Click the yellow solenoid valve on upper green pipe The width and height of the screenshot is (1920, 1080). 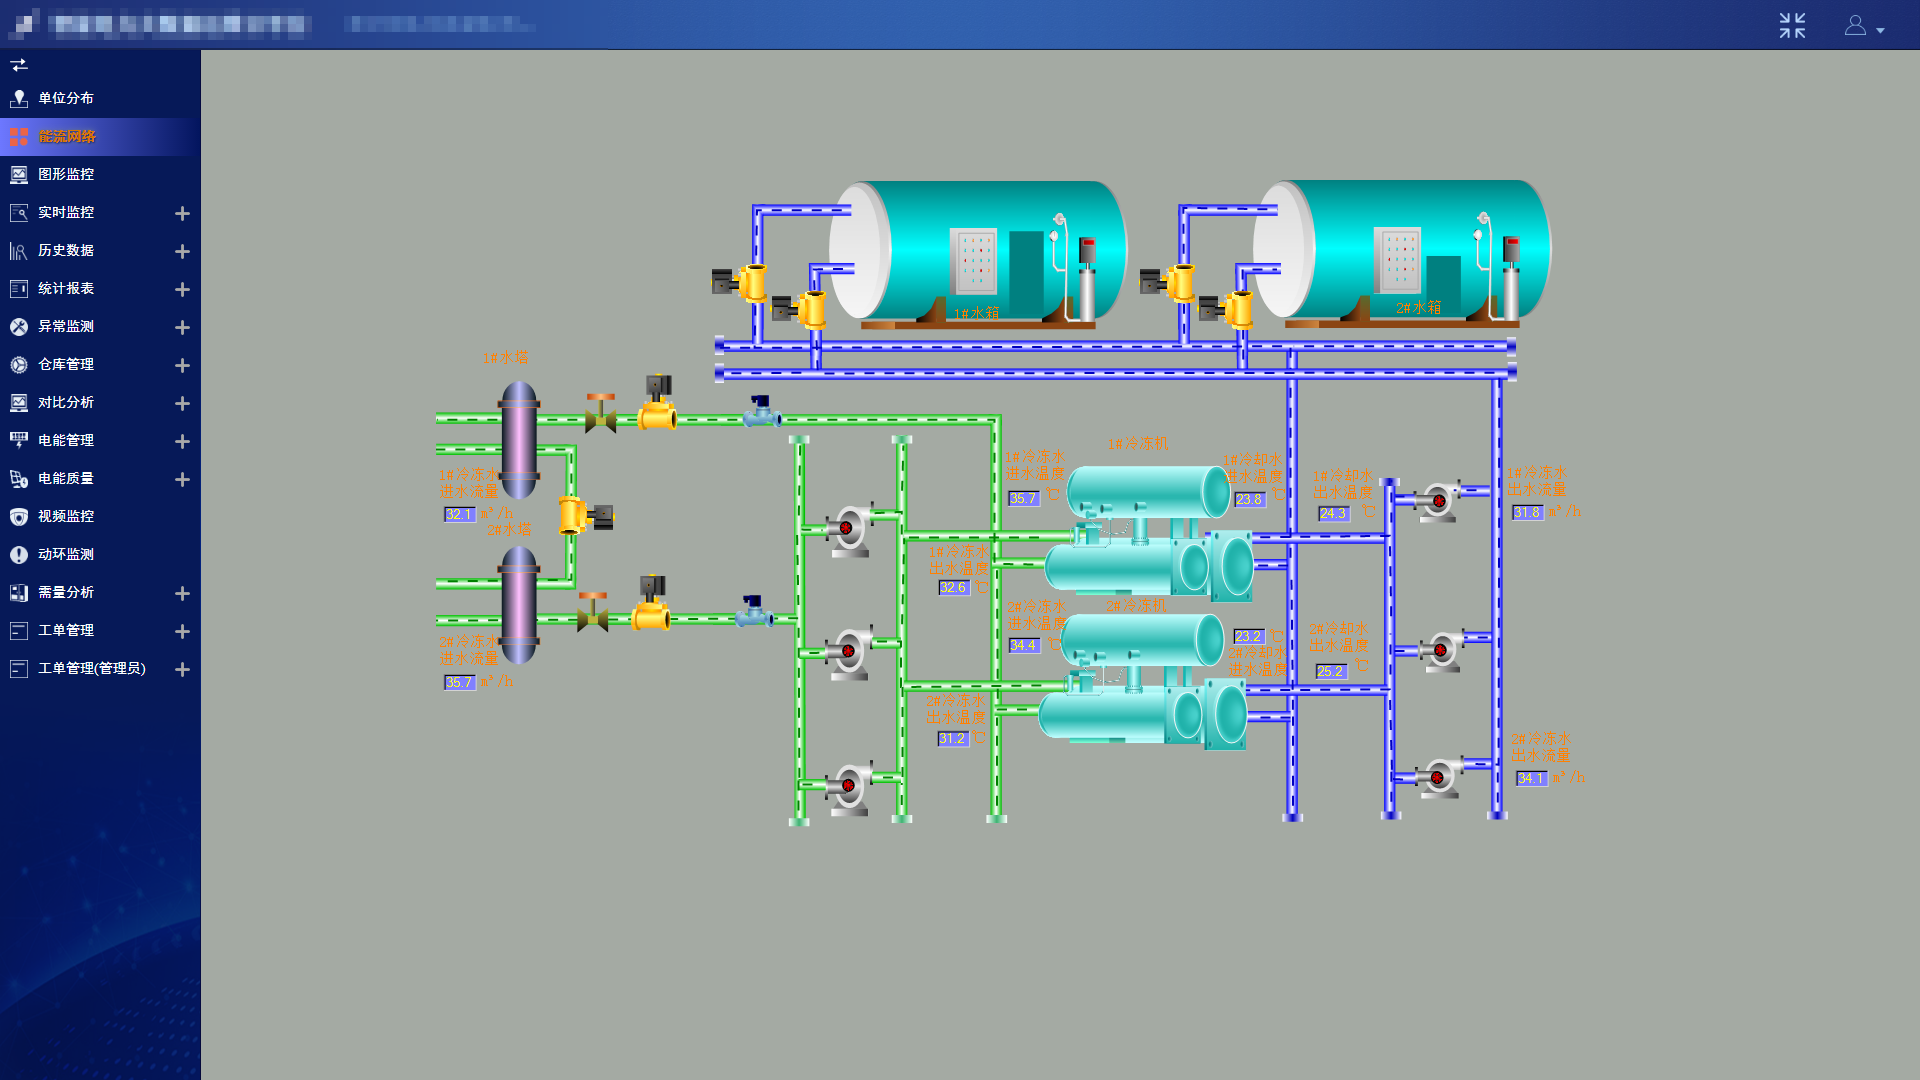coord(658,403)
